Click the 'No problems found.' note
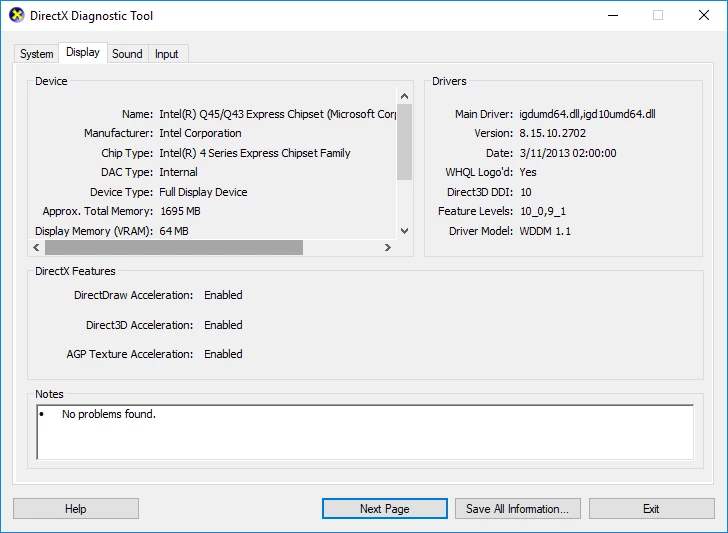Viewport: 728px width, 533px height. pos(109,414)
